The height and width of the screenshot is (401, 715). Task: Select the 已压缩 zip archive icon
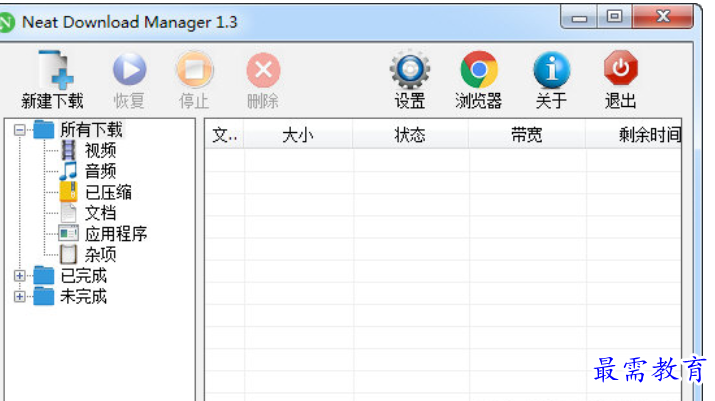click(68, 192)
